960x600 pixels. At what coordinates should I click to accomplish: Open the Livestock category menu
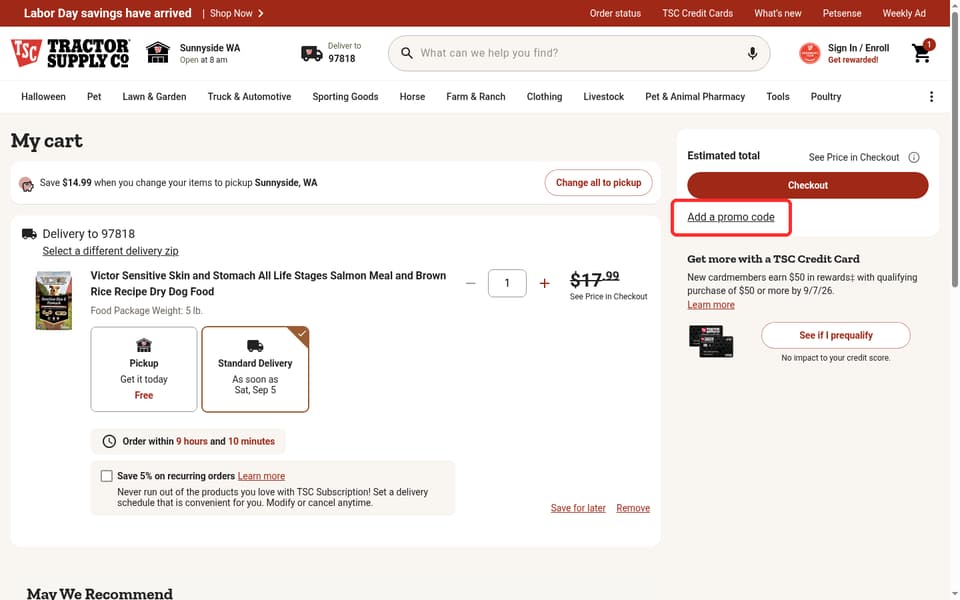click(604, 97)
